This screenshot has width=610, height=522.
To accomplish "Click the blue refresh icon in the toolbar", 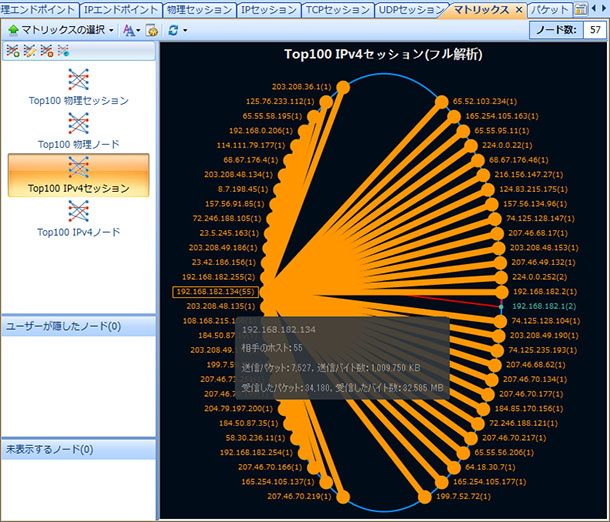I will click(x=173, y=30).
